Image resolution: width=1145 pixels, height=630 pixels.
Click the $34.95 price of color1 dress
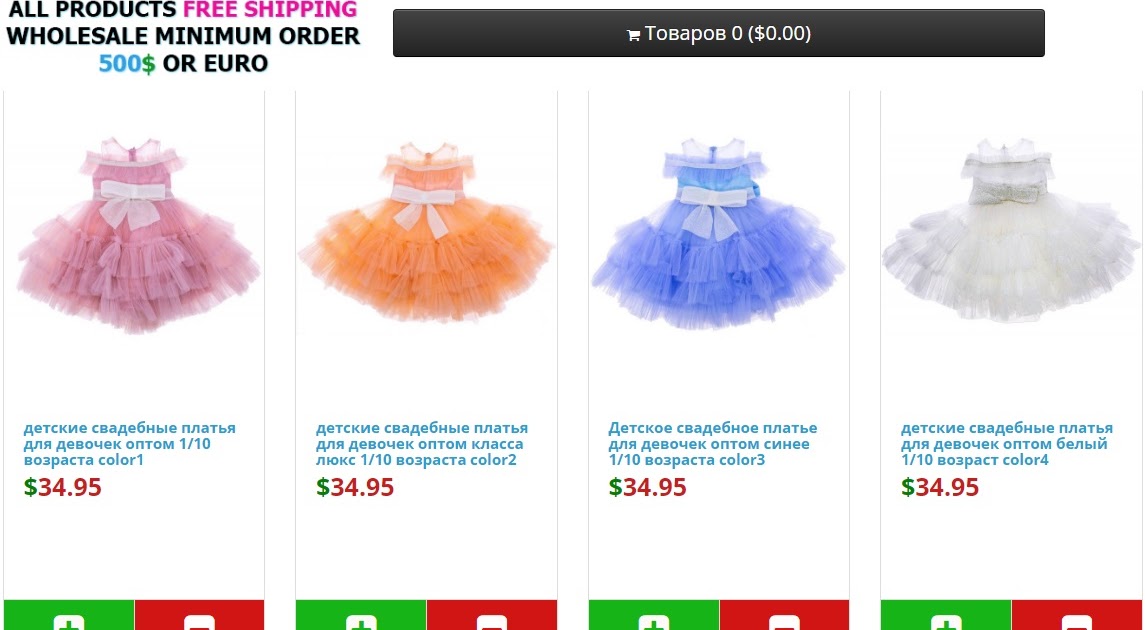coord(62,487)
